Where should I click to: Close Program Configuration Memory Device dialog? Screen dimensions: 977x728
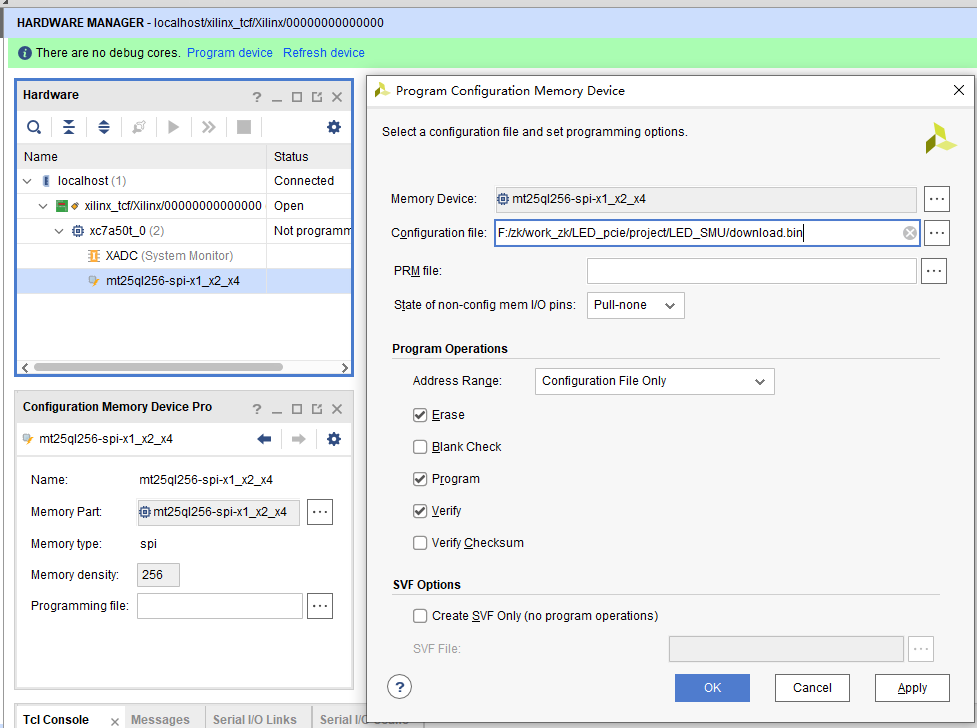959,90
